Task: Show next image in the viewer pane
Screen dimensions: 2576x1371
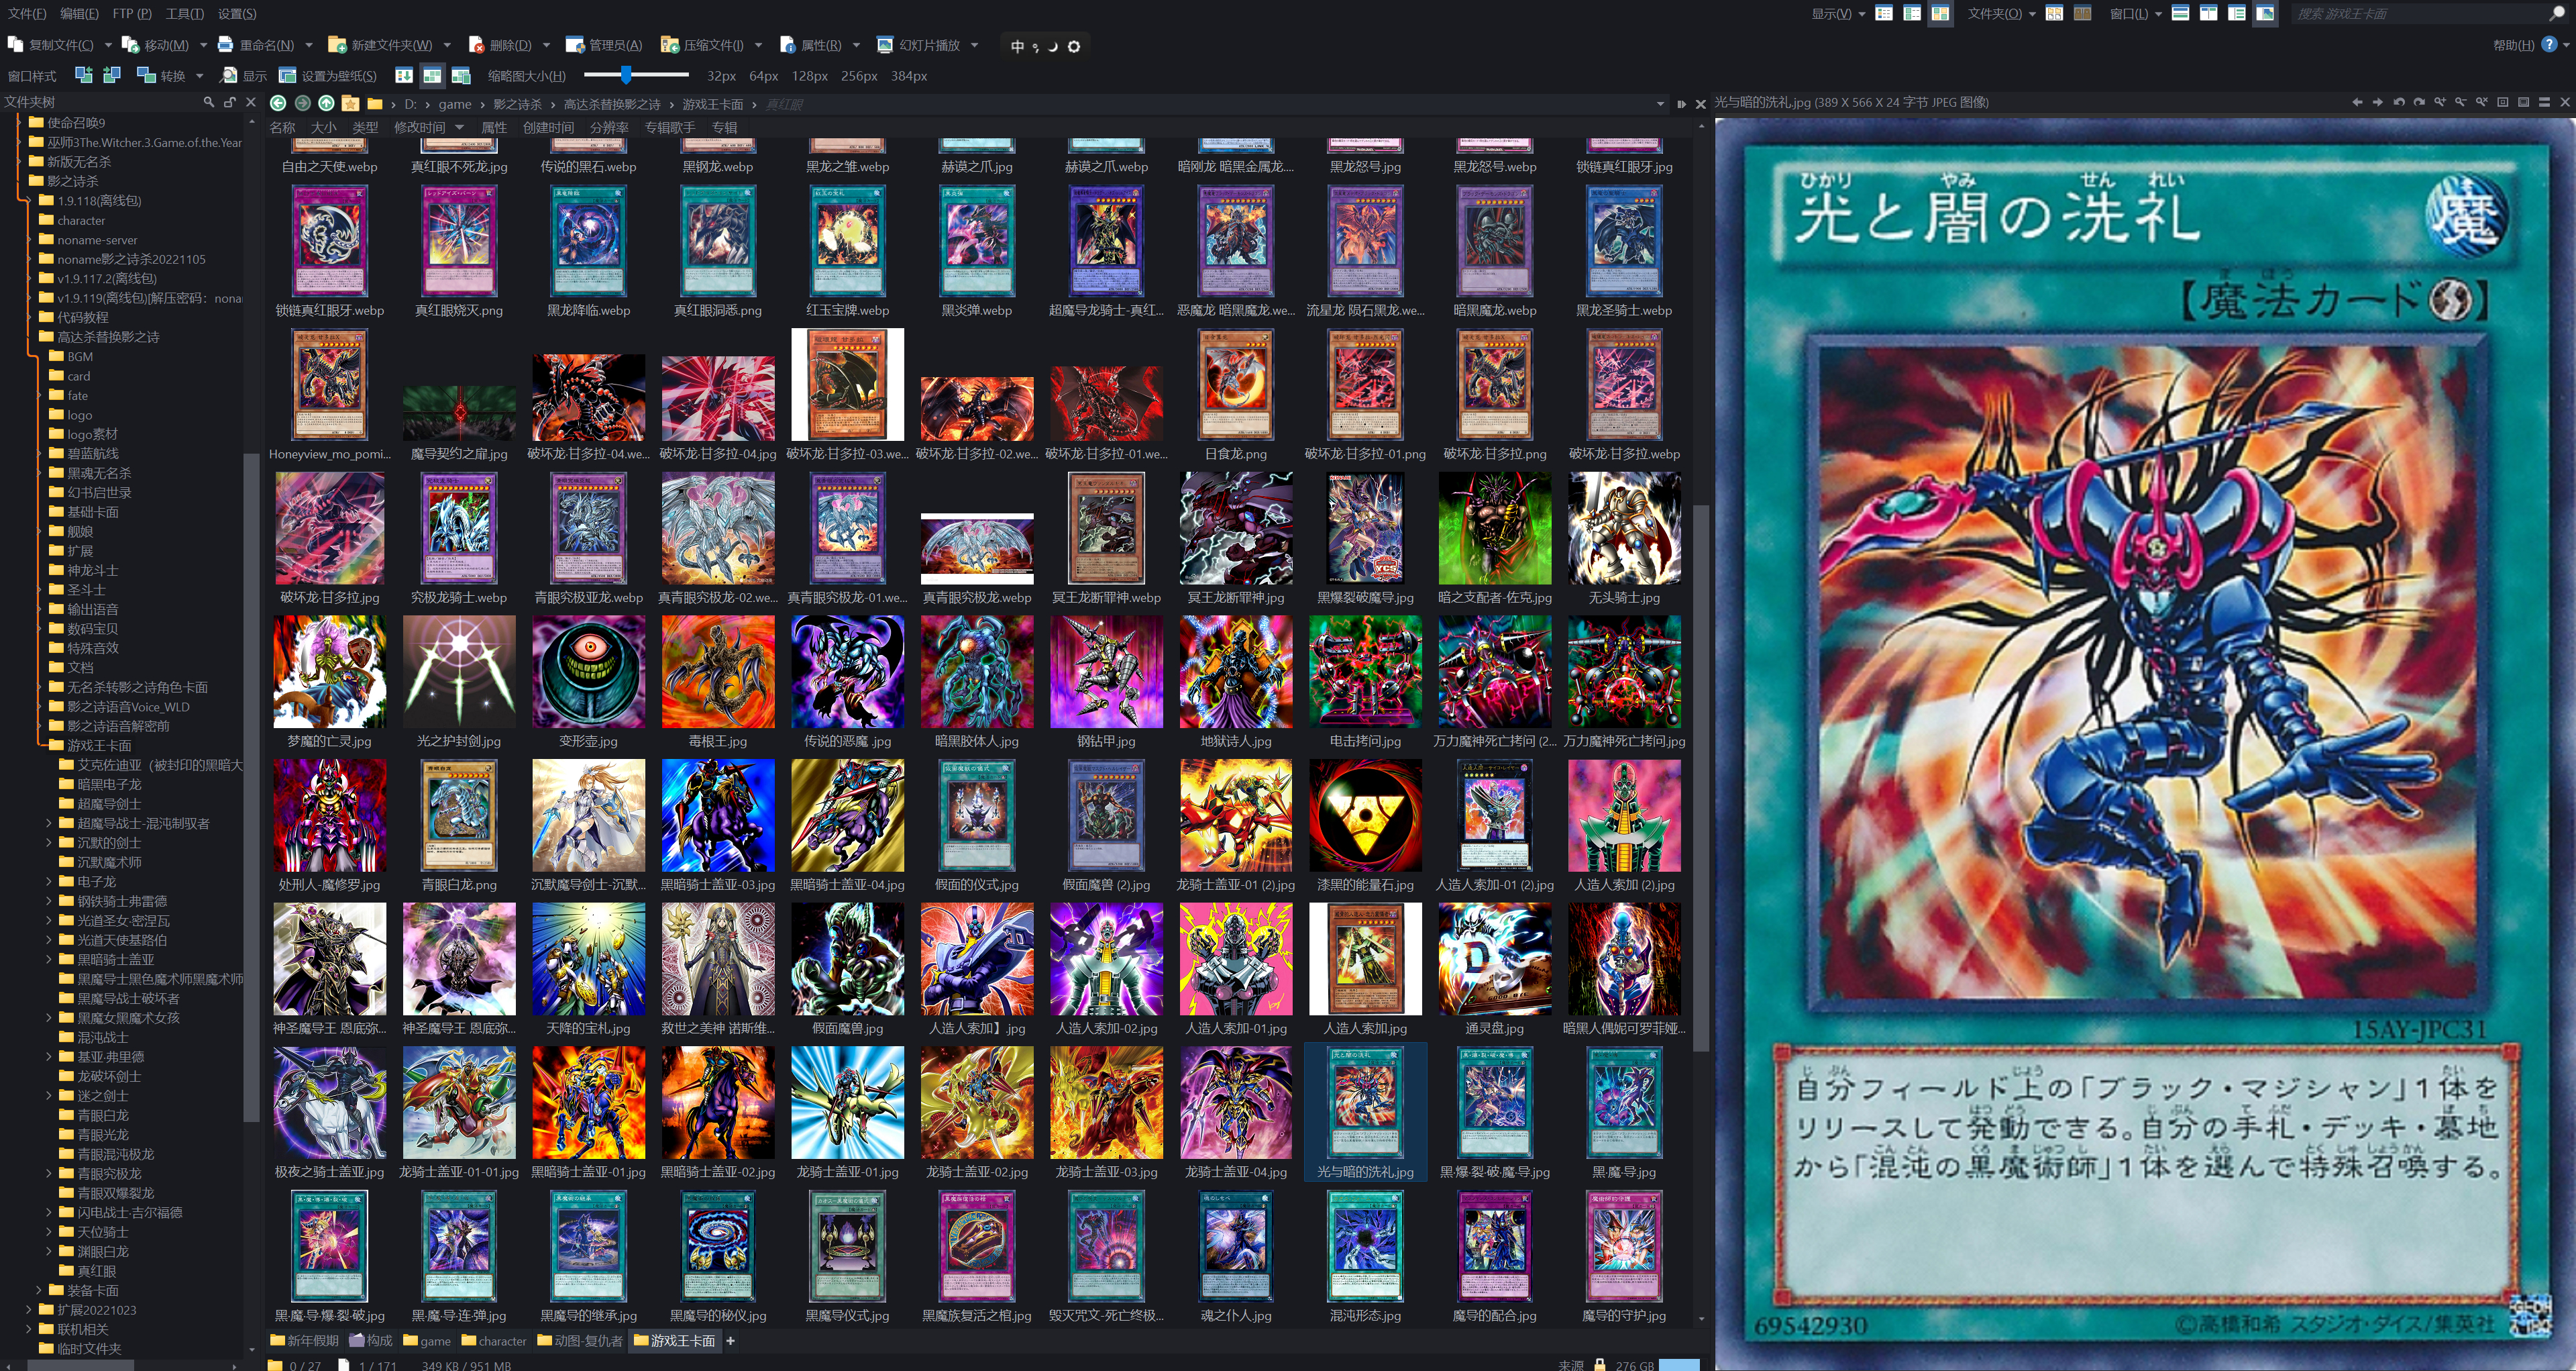Action: pos(2378,102)
